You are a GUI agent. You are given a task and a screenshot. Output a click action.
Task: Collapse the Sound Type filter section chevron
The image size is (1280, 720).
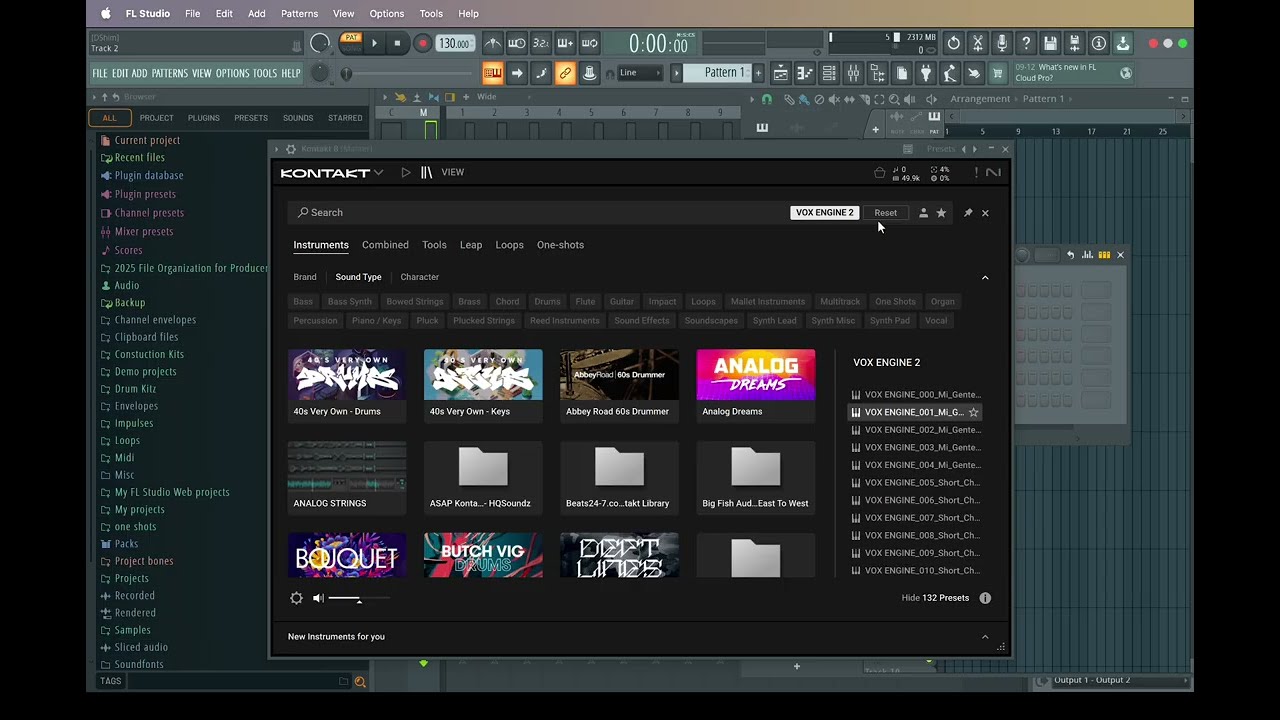[x=985, y=277]
